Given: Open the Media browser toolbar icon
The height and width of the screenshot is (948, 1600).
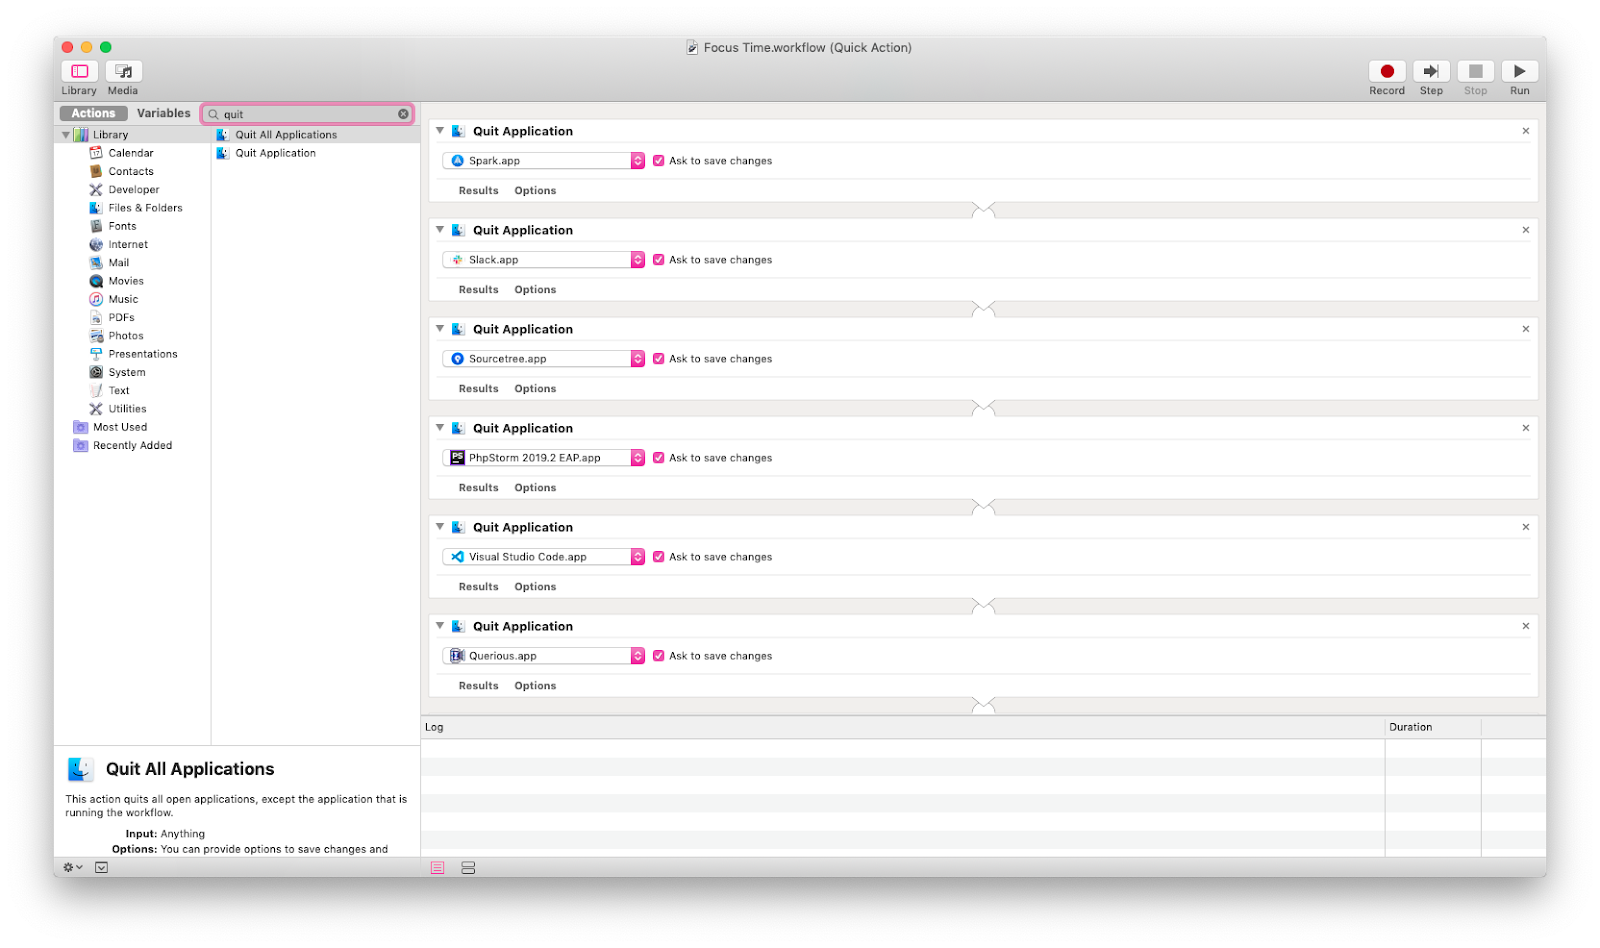Looking at the screenshot, I should point(123,71).
